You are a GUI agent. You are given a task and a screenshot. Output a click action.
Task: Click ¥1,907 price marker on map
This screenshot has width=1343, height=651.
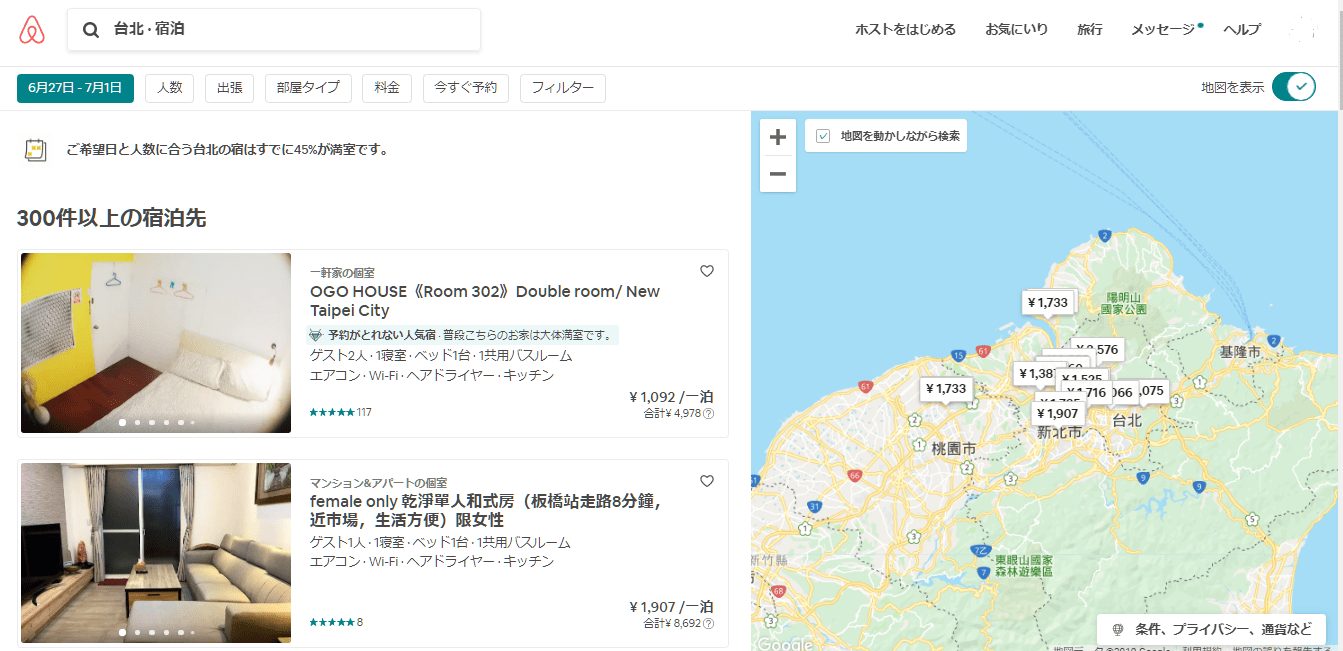[x=1057, y=414]
